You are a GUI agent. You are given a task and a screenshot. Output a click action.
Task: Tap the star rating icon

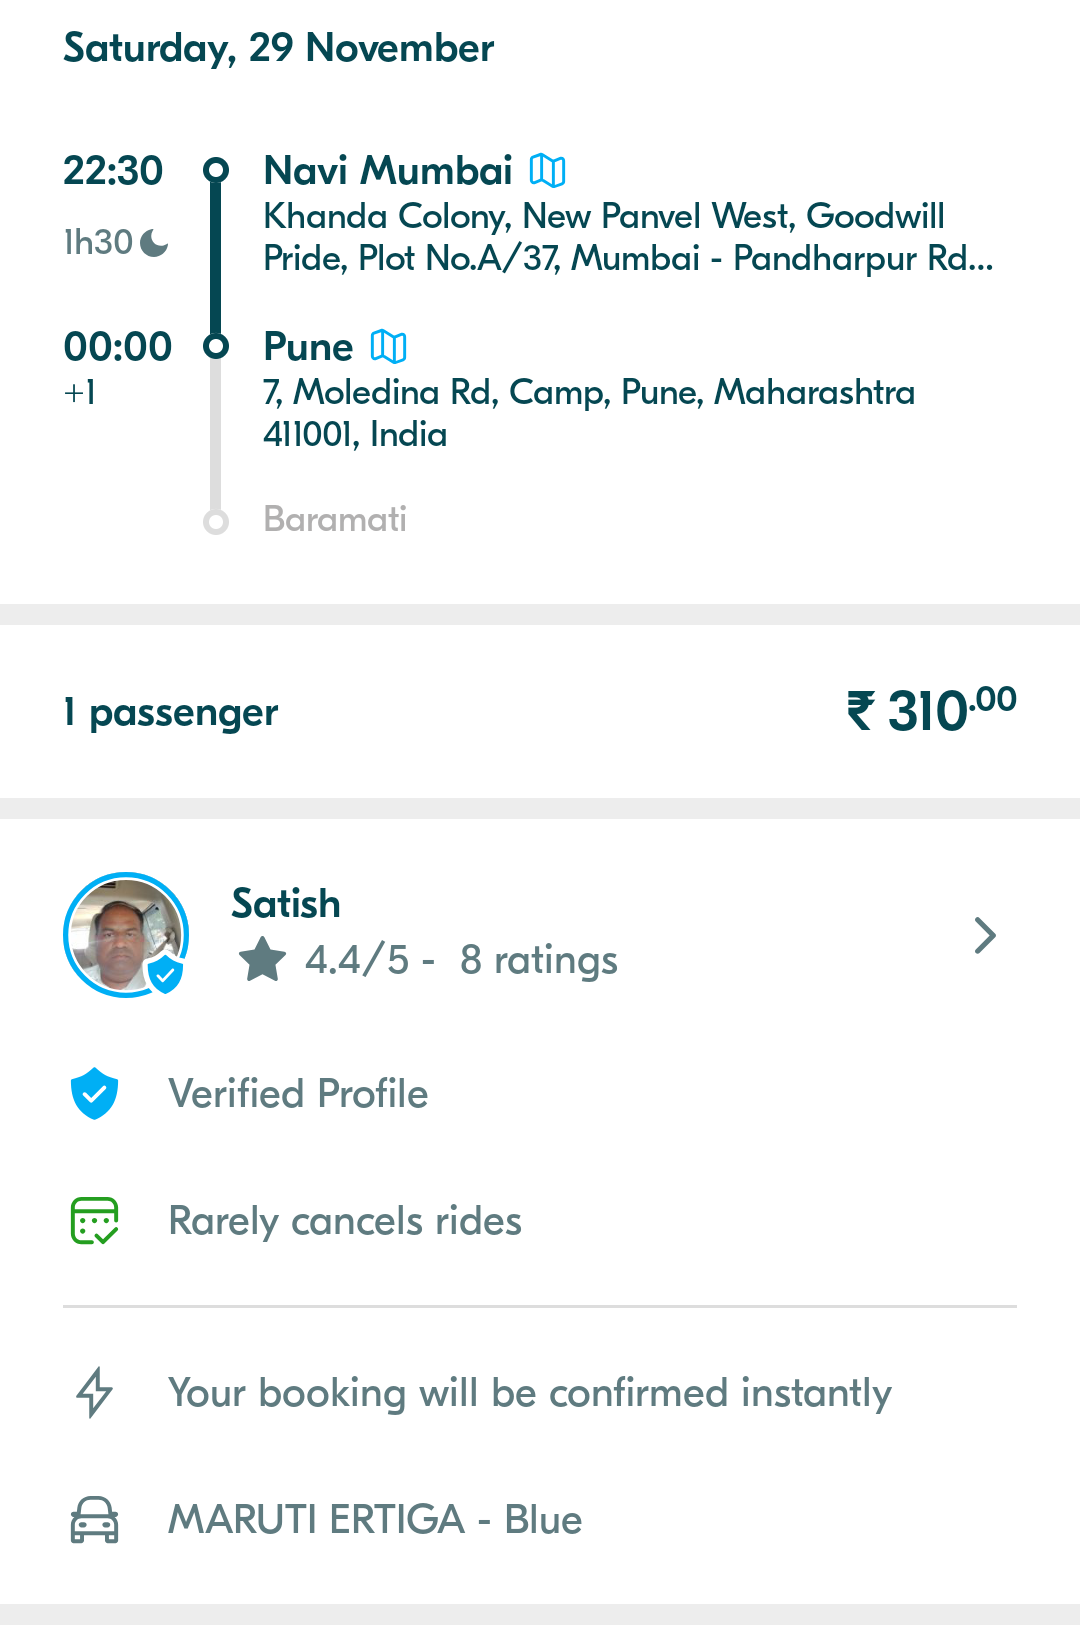pyautogui.click(x=262, y=960)
